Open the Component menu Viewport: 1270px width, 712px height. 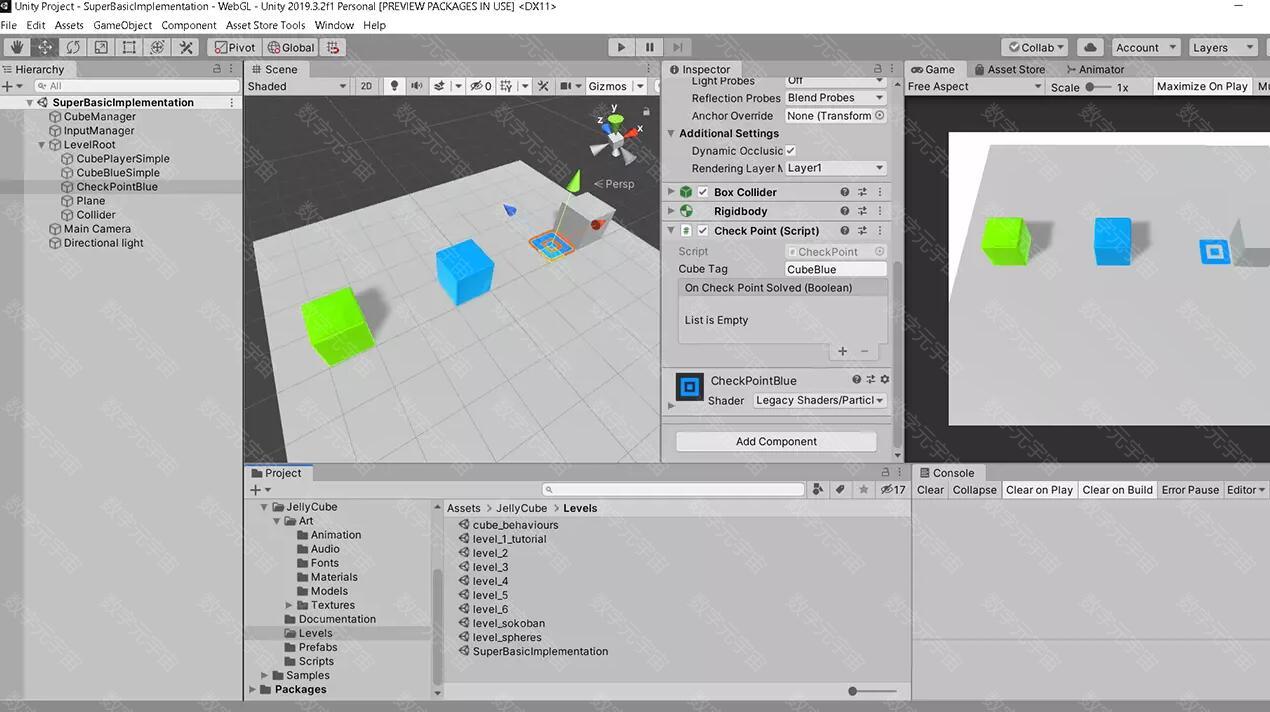point(188,25)
